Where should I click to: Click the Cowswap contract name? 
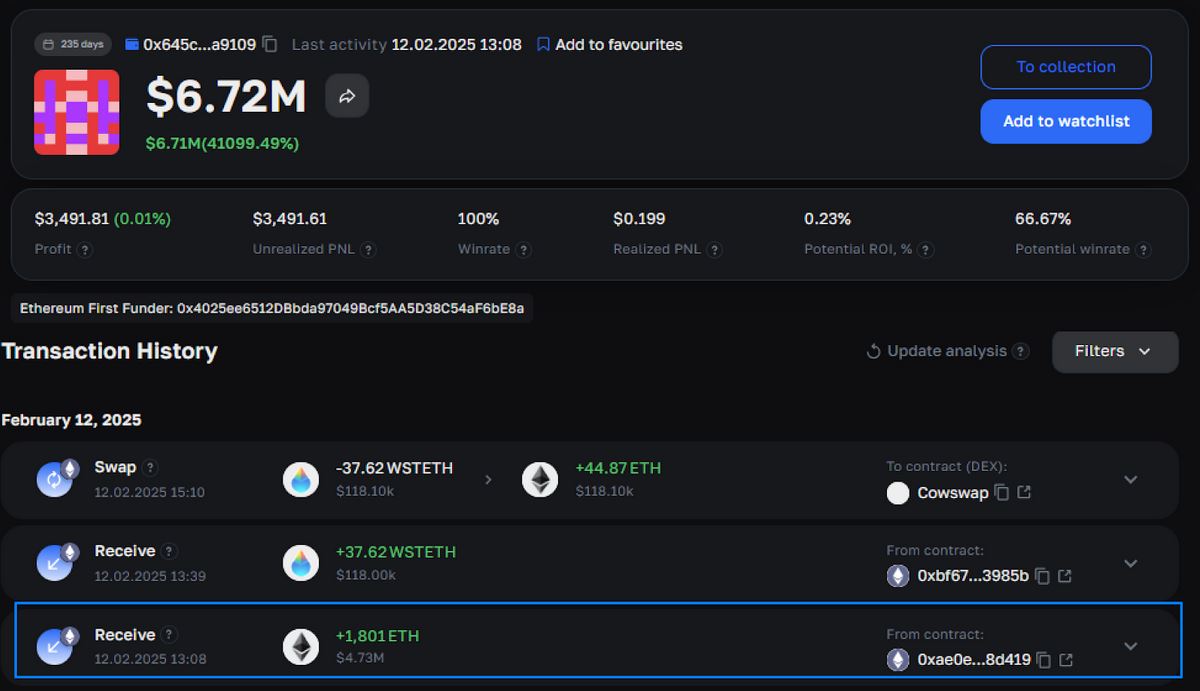click(x=953, y=493)
